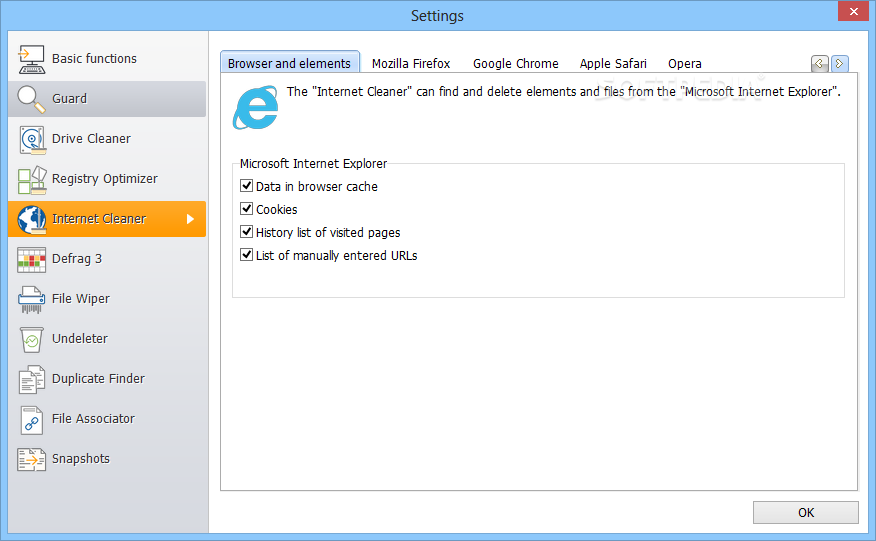Click the File Wiper shredder icon
This screenshot has width=876, height=541.
(x=31, y=300)
